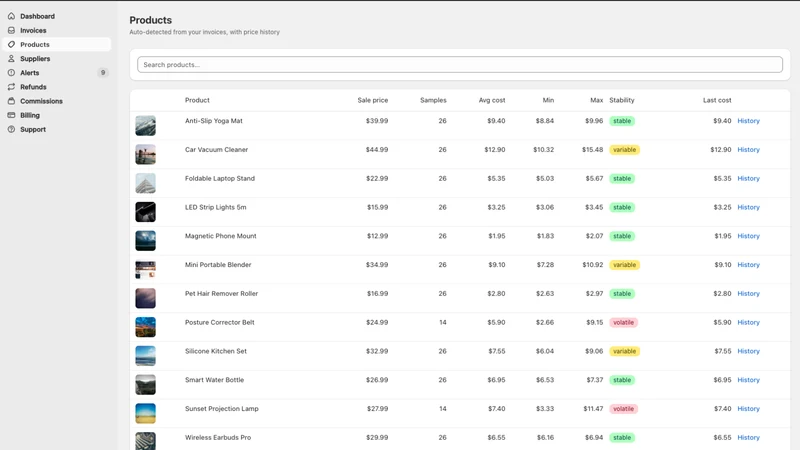The height and width of the screenshot is (450, 800).
Task: Click the Support help icon in sidebar
Action: point(11,130)
